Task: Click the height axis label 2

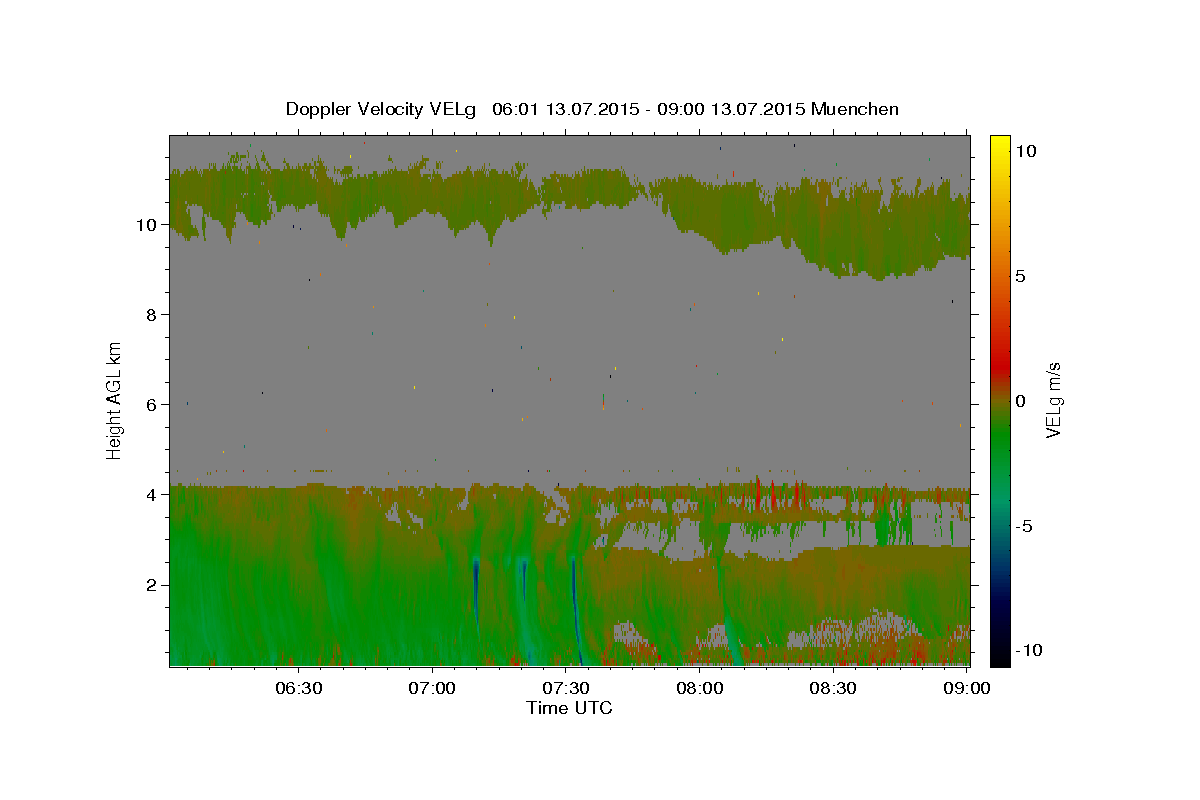Action: coord(151,585)
